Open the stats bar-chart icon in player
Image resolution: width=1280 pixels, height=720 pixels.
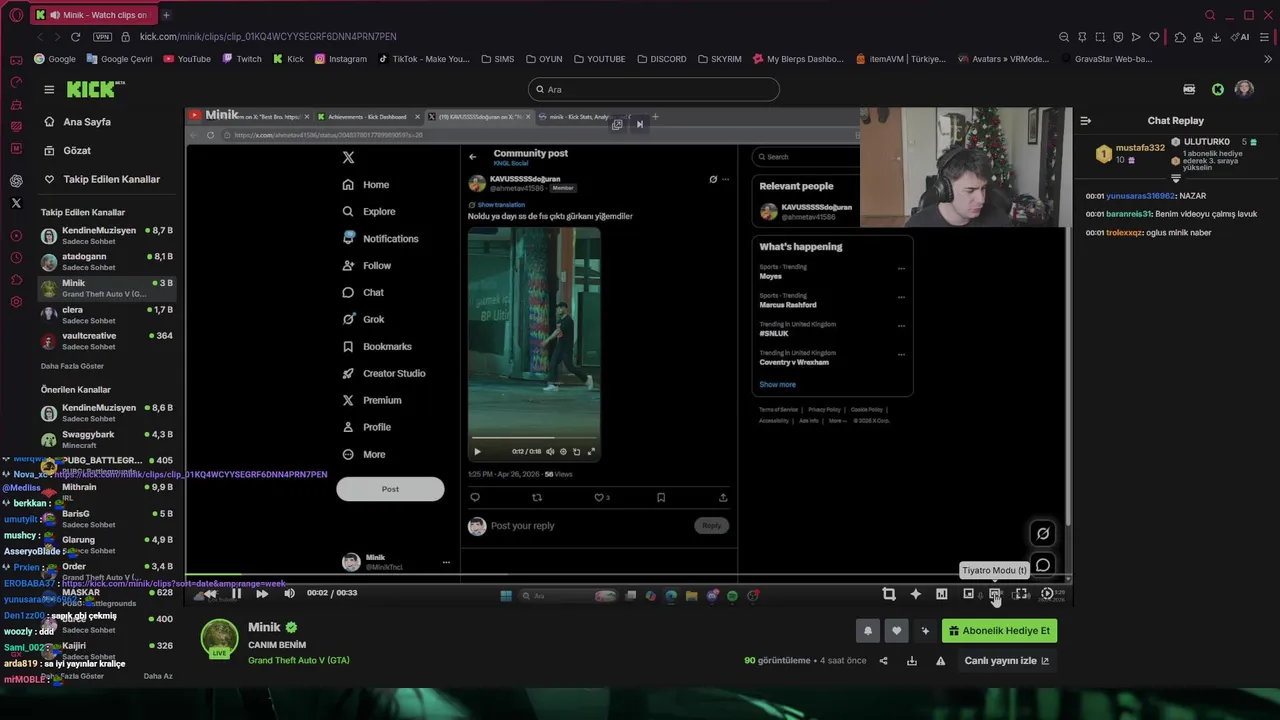[941, 594]
